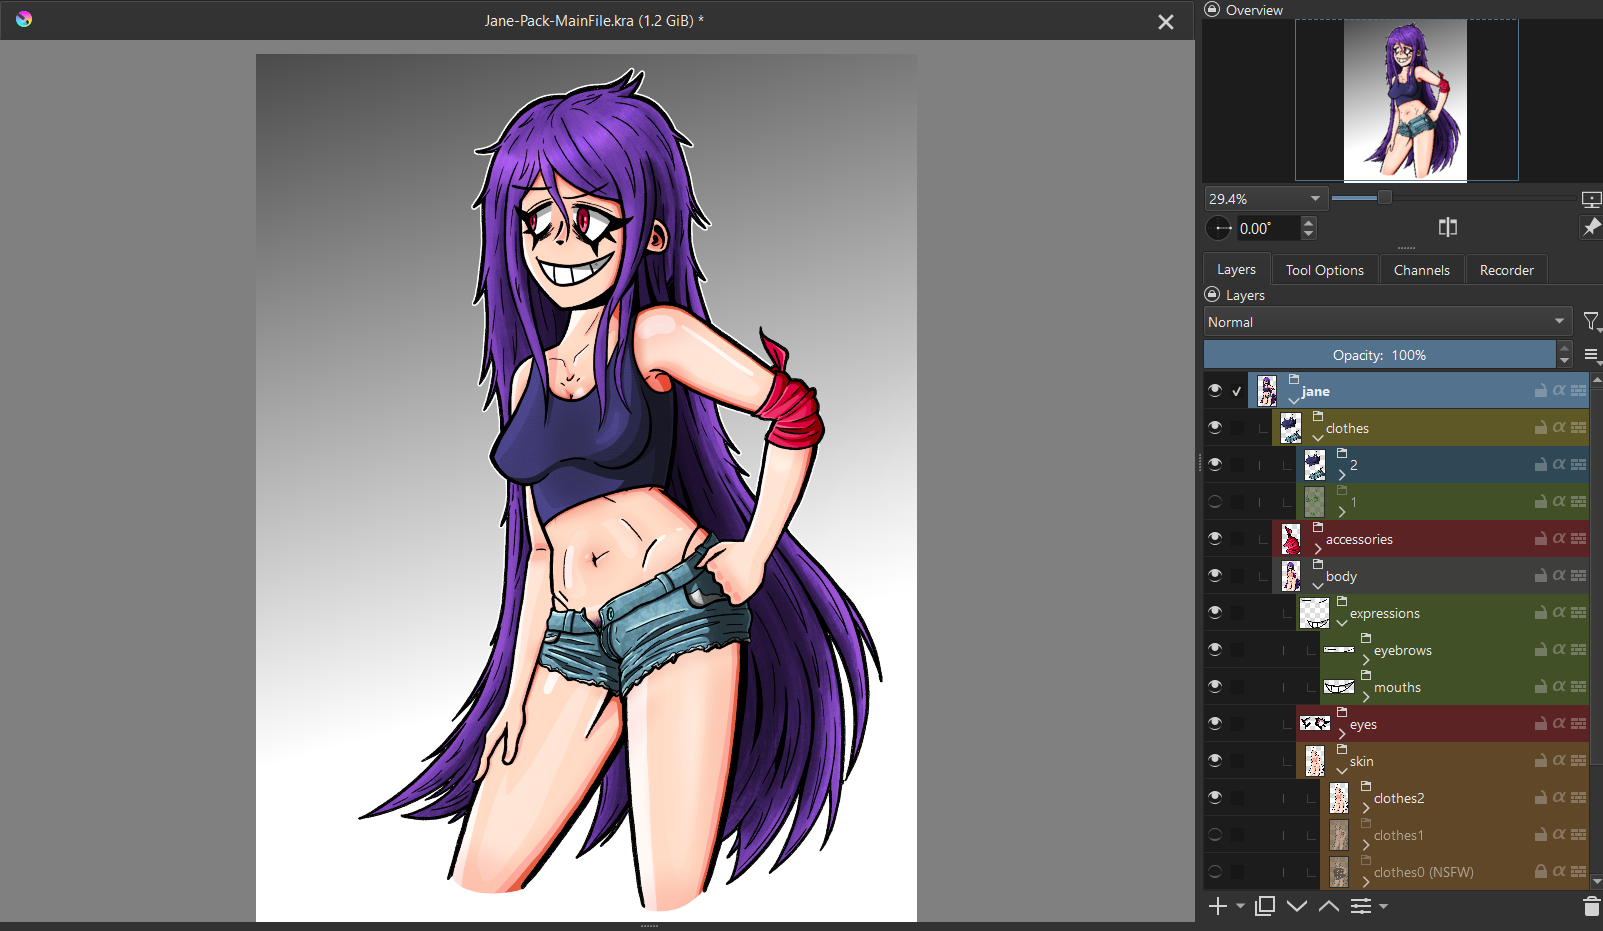Screen dimensions: 1603x931
Task: Click the delete layer trash icon
Action: (x=1591, y=906)
